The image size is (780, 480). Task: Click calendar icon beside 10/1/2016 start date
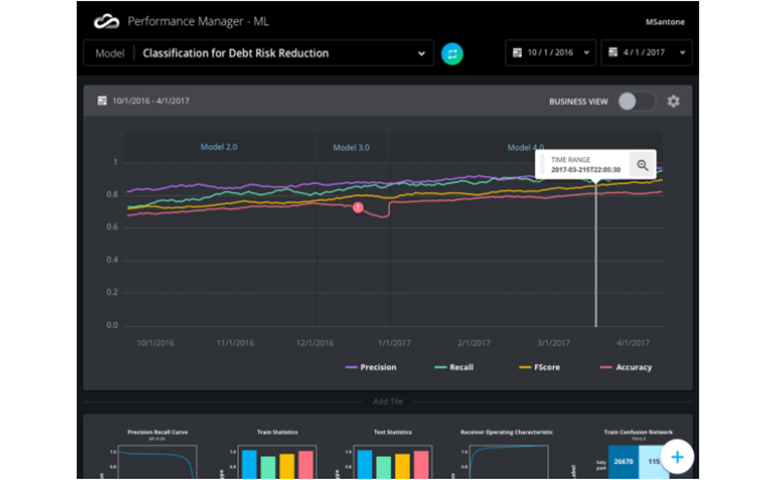[517, 52]
